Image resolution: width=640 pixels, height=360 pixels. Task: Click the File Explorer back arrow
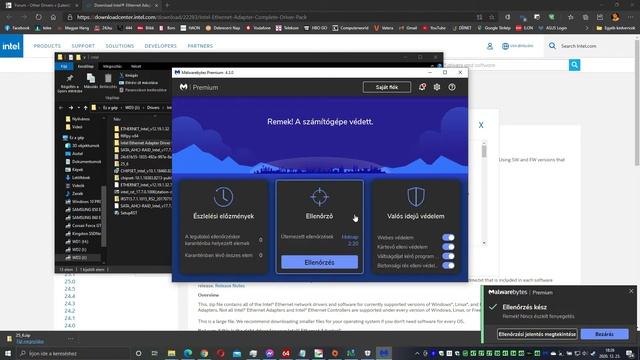coord(61,108)
